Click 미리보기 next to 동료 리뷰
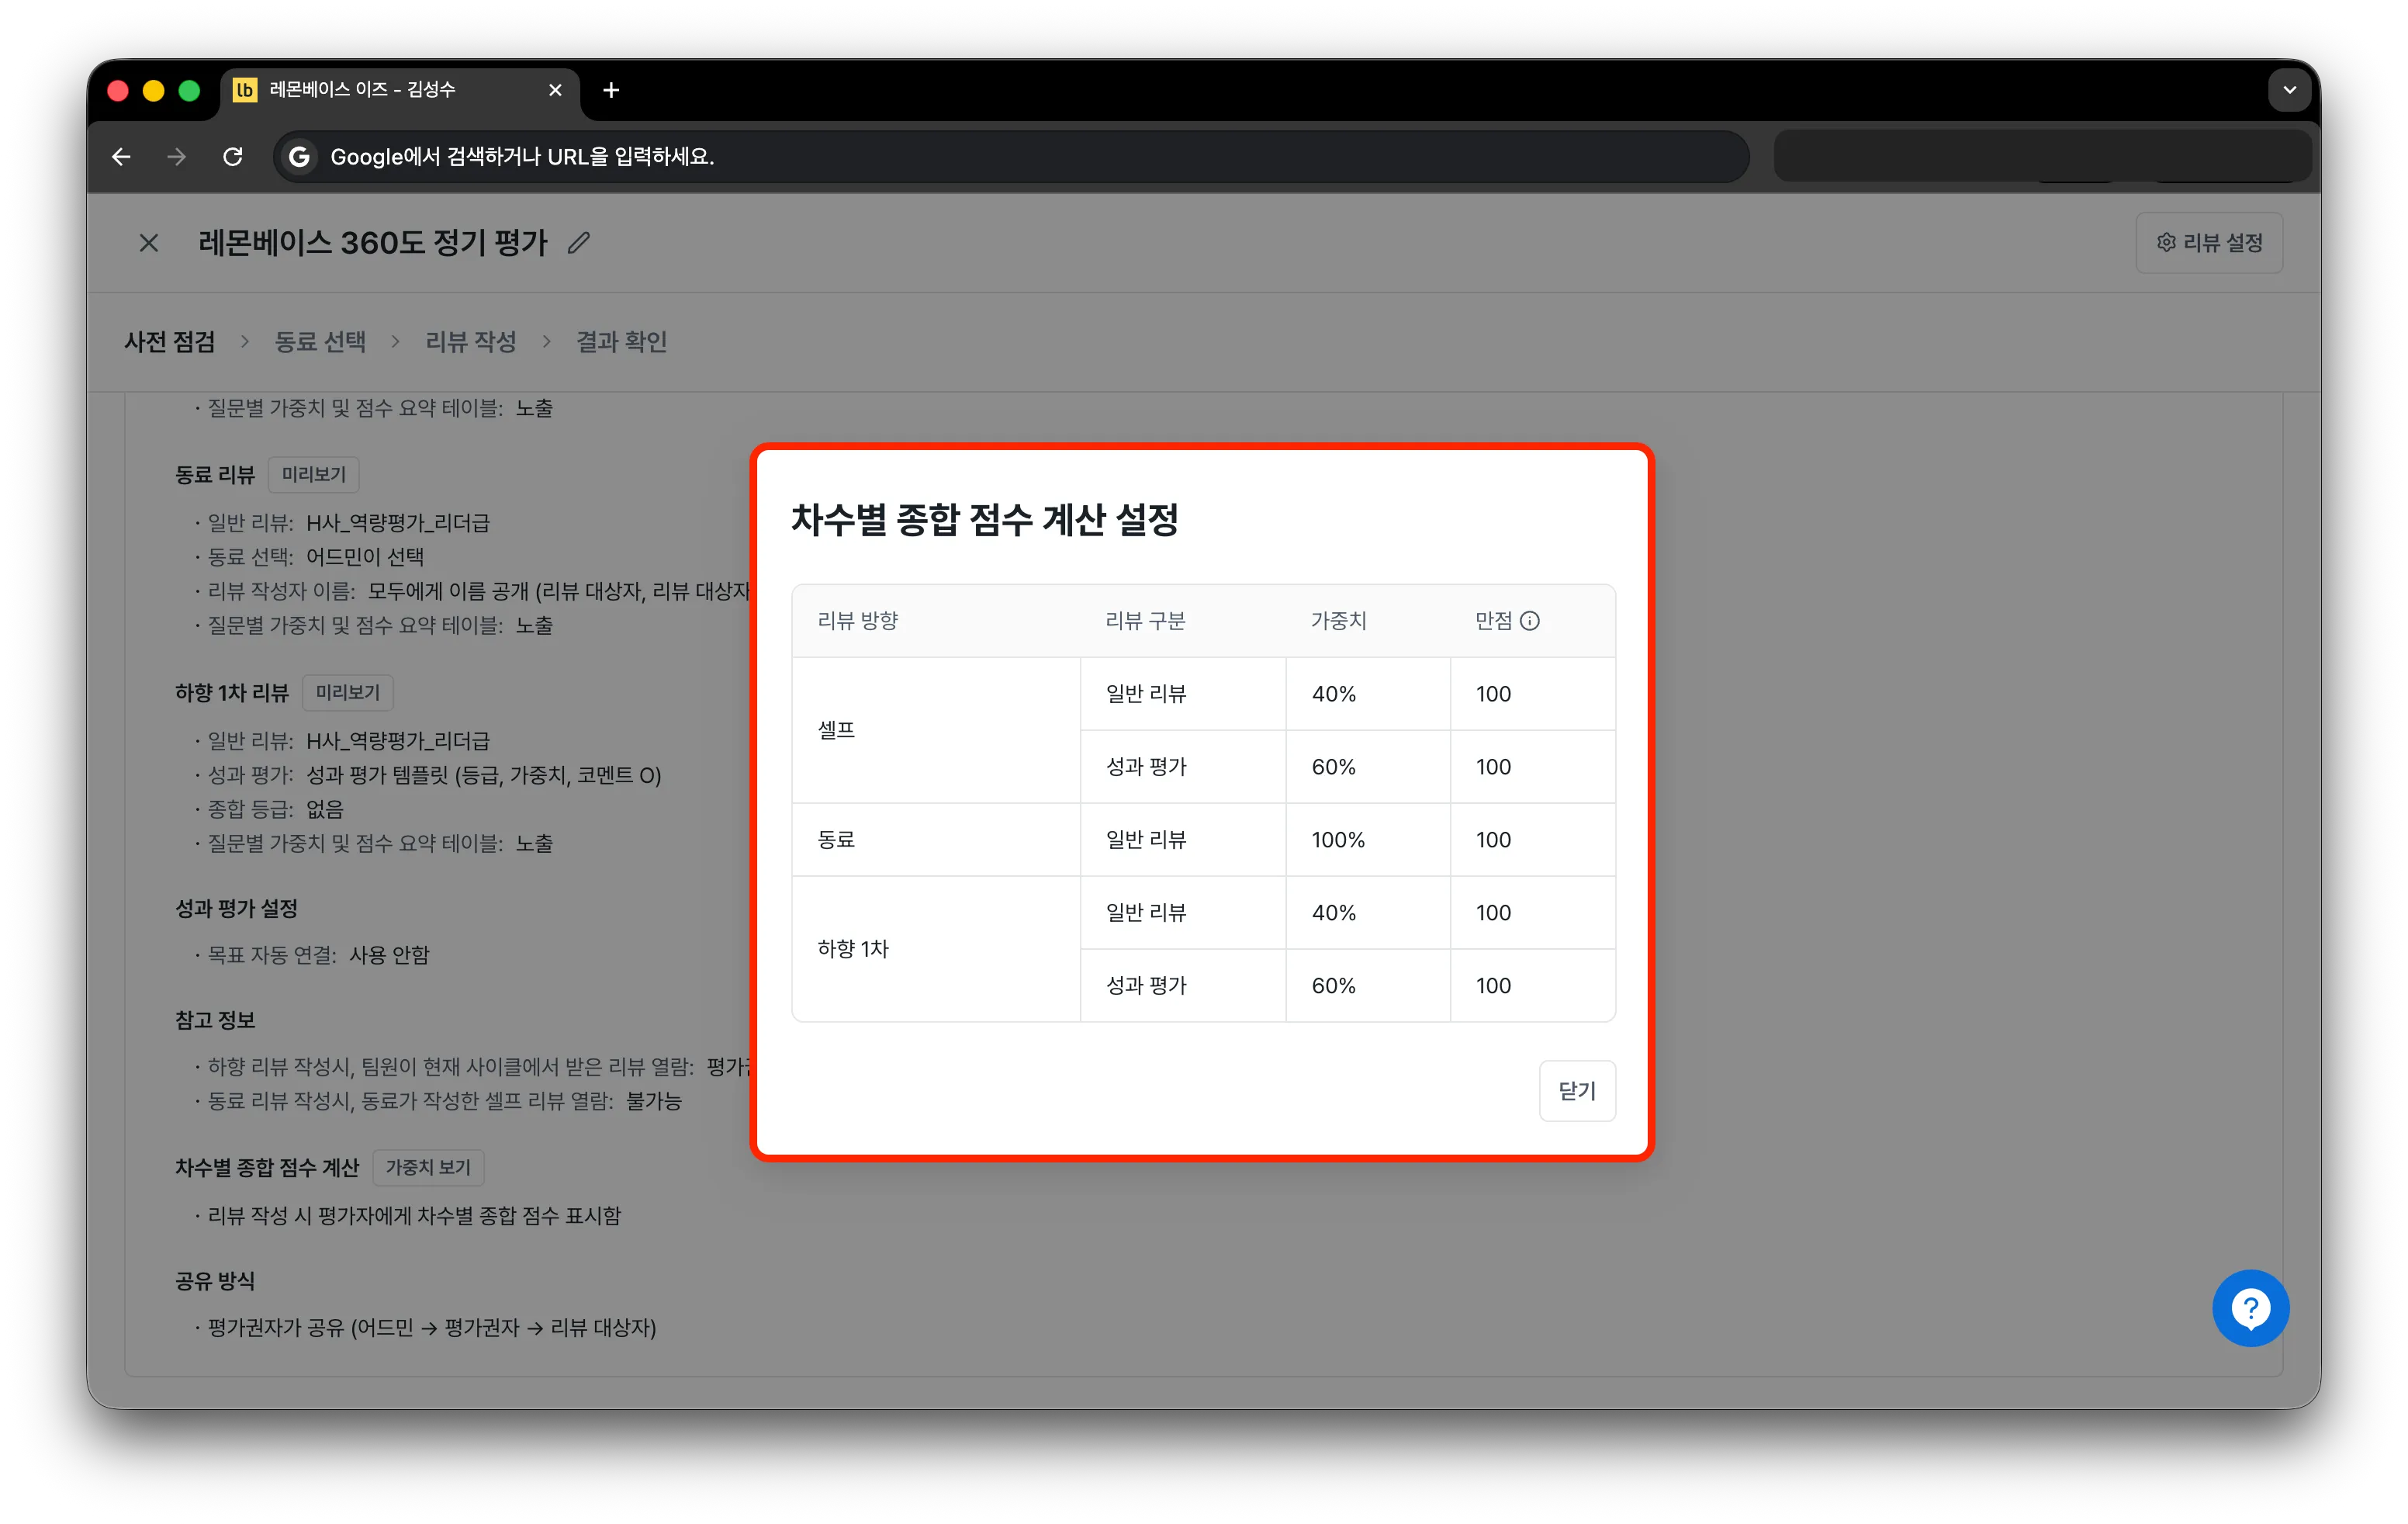Image resolution: width=2408 pixels, height=1524 pixels. pos(313,475)
